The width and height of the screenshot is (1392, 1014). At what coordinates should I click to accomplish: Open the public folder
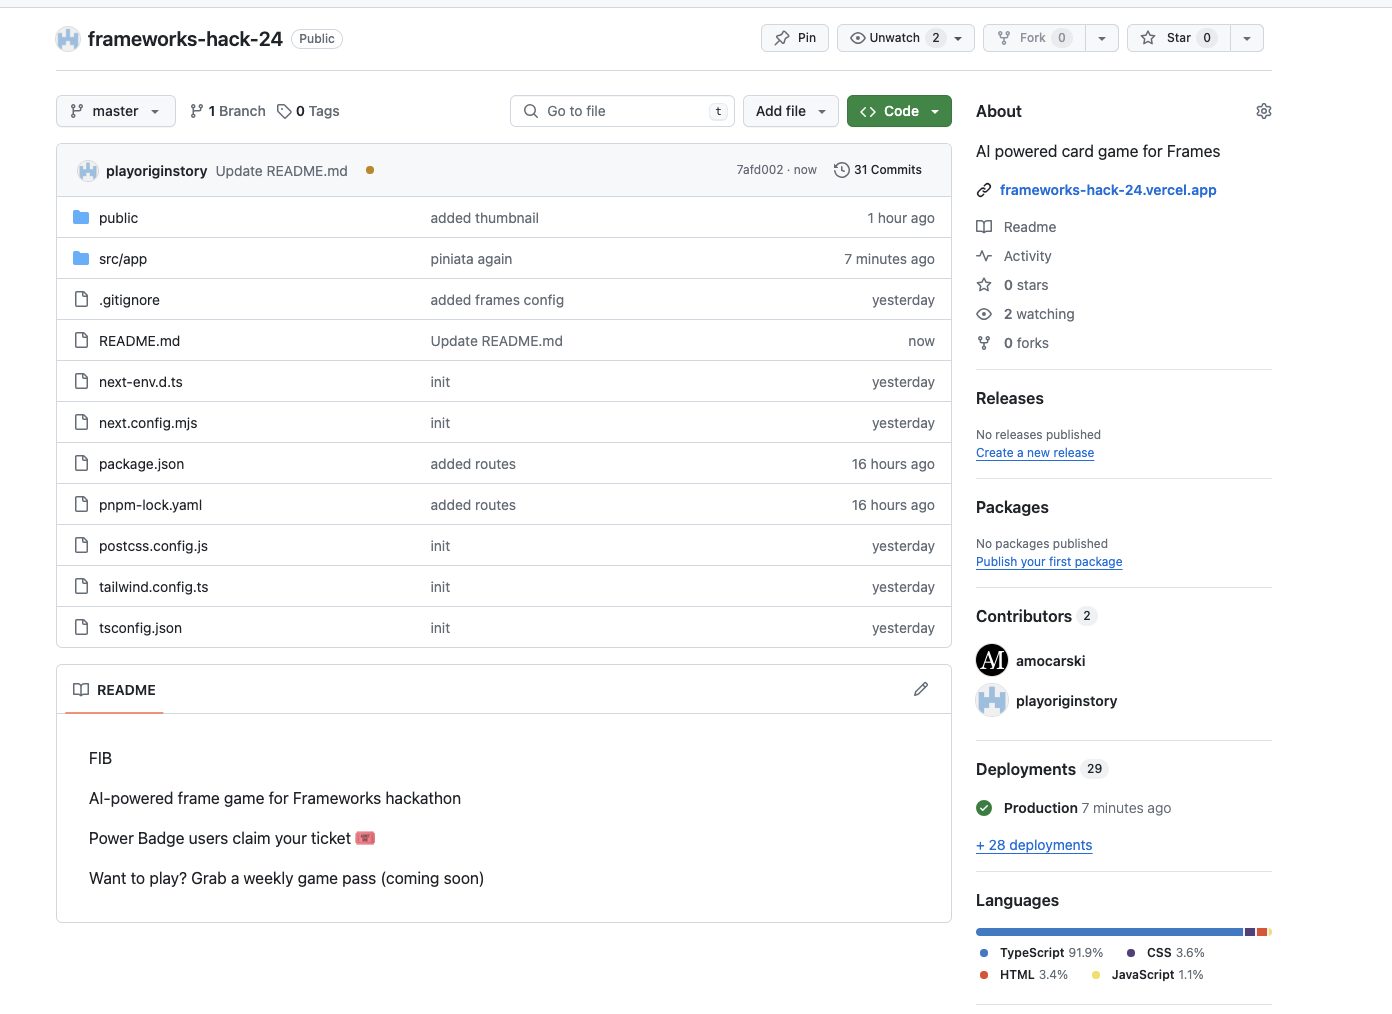pos(118,218)
